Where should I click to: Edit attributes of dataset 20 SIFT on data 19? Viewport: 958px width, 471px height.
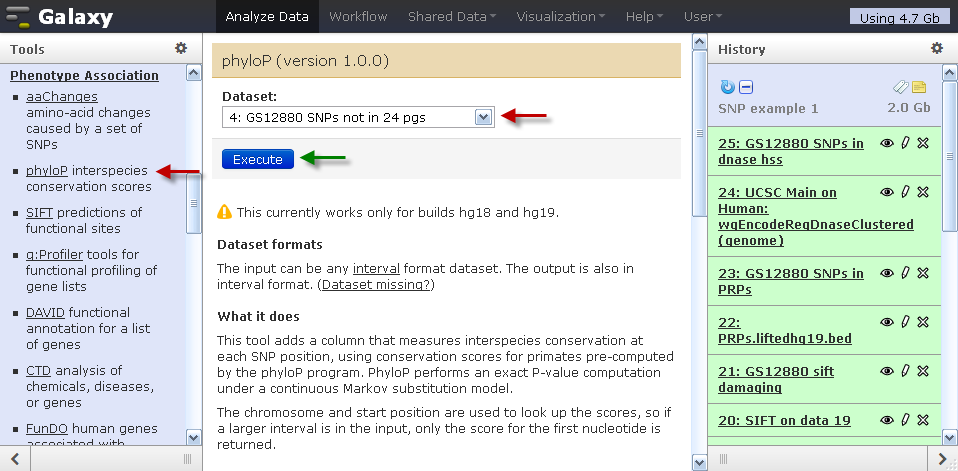click(x=905, y=420)
